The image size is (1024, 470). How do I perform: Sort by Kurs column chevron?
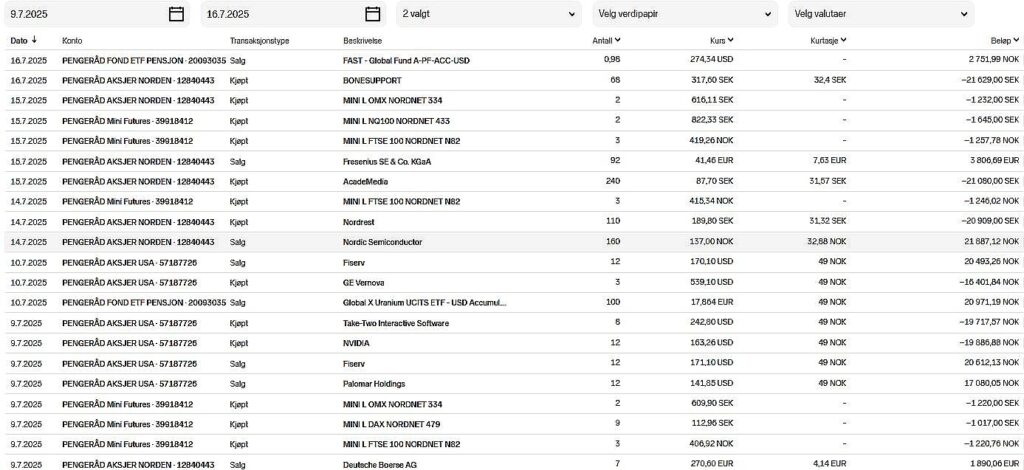(730, 40)
